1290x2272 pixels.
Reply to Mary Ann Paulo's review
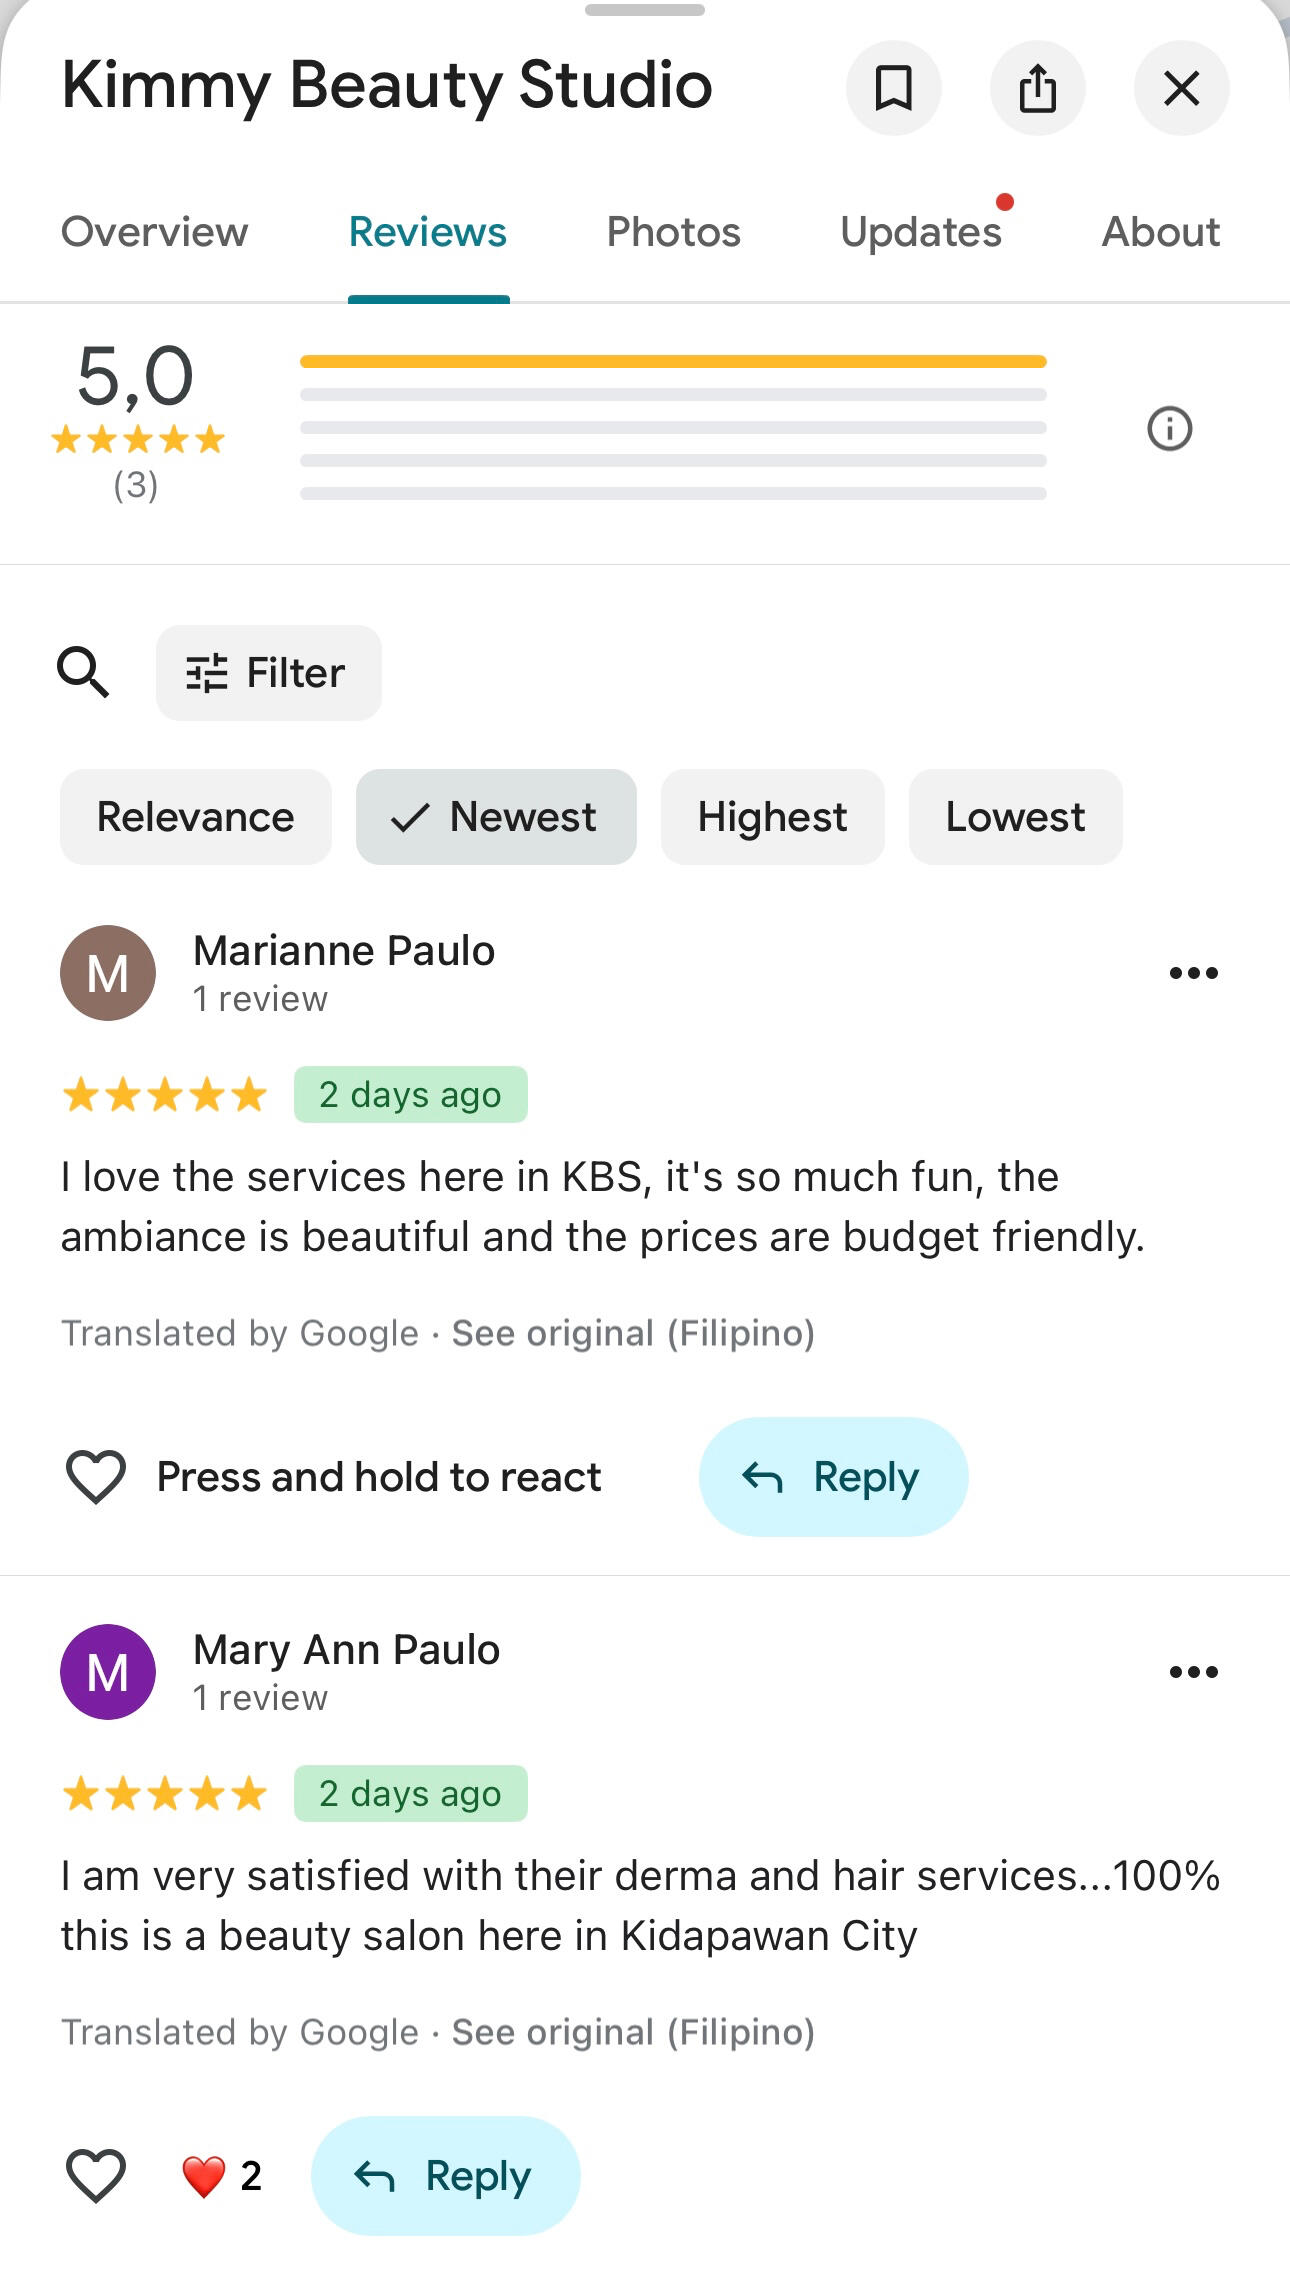click(445, 2176)
